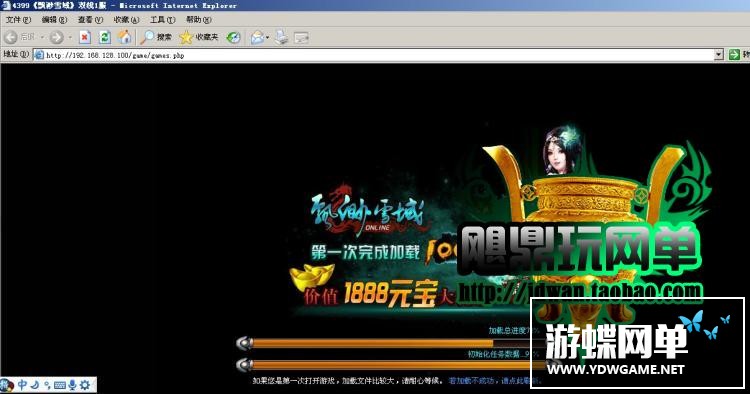
Task: Click the Print toolbar icon
Action: (x=281, y=37)
